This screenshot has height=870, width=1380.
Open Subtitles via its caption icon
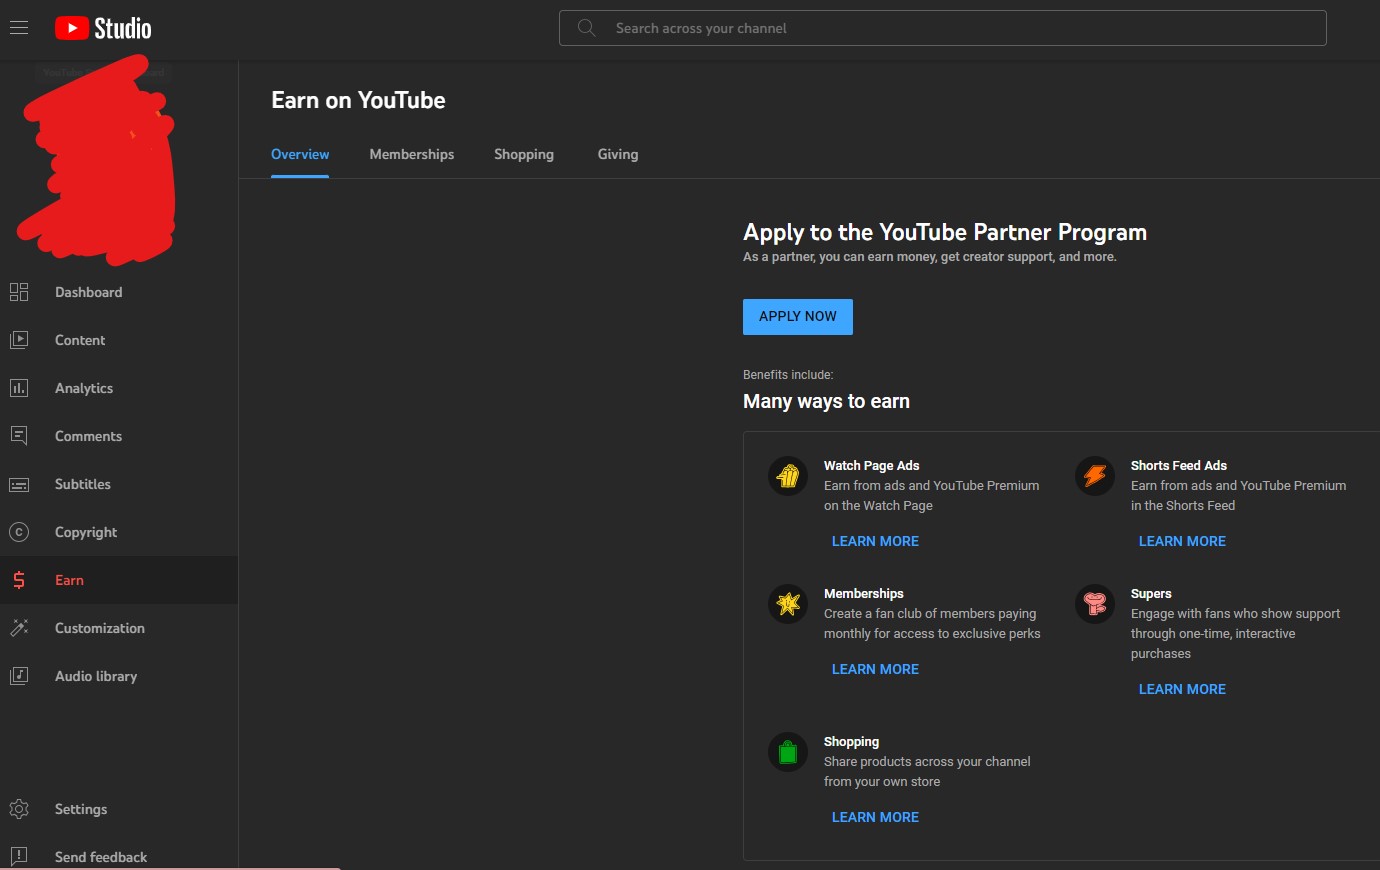(x=19, y=484)
